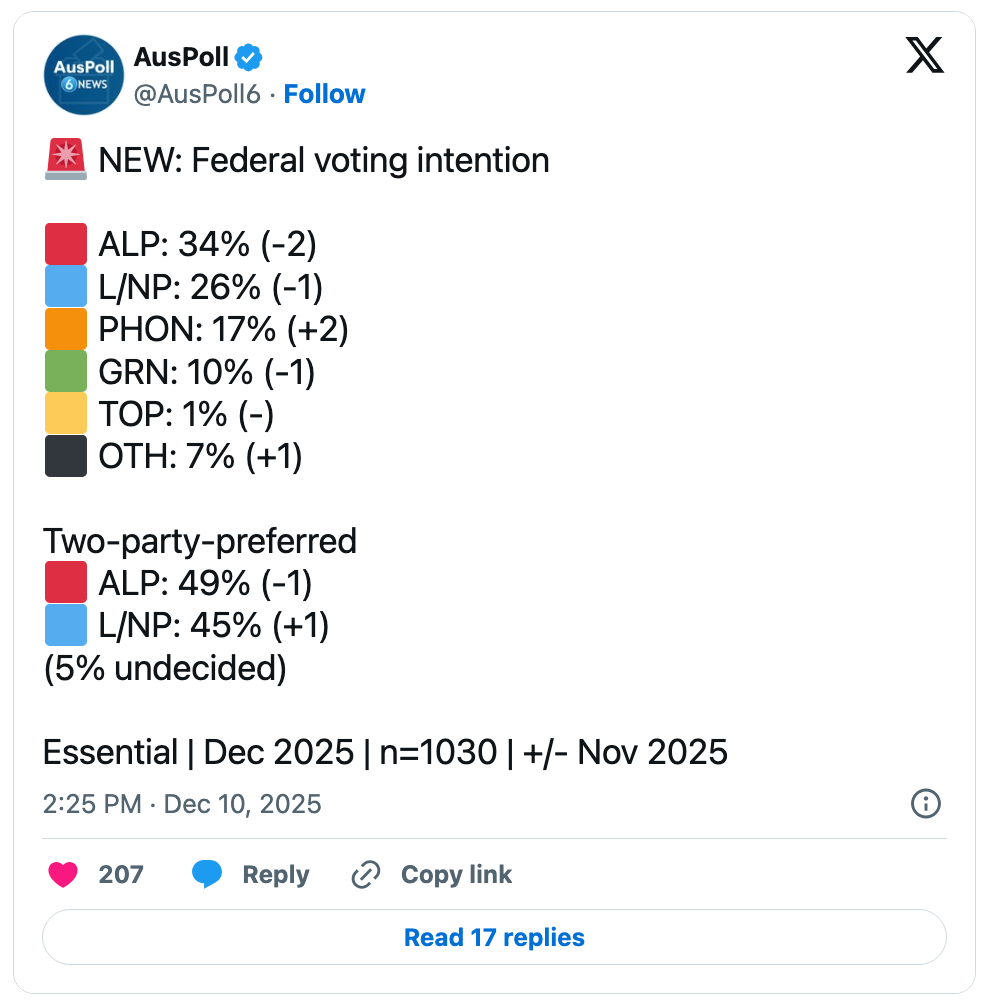Click the copy link chain icon
This screenshot has width=988, height=1001.
[x=367, y=875]
